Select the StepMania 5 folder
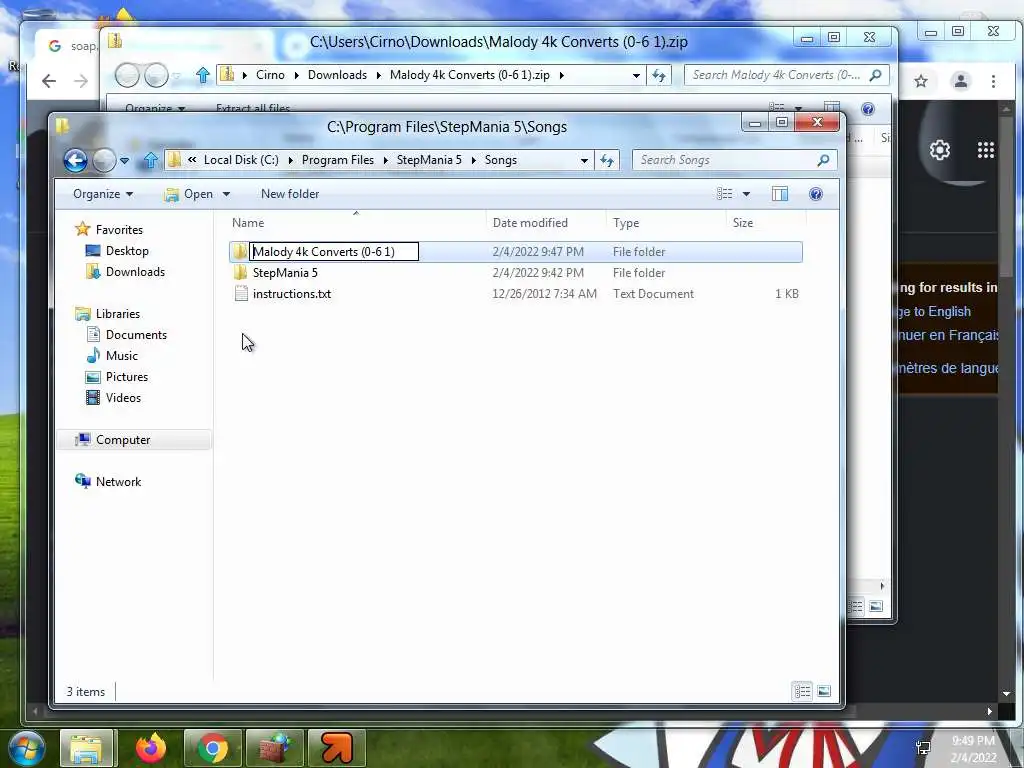 [285, 273]
